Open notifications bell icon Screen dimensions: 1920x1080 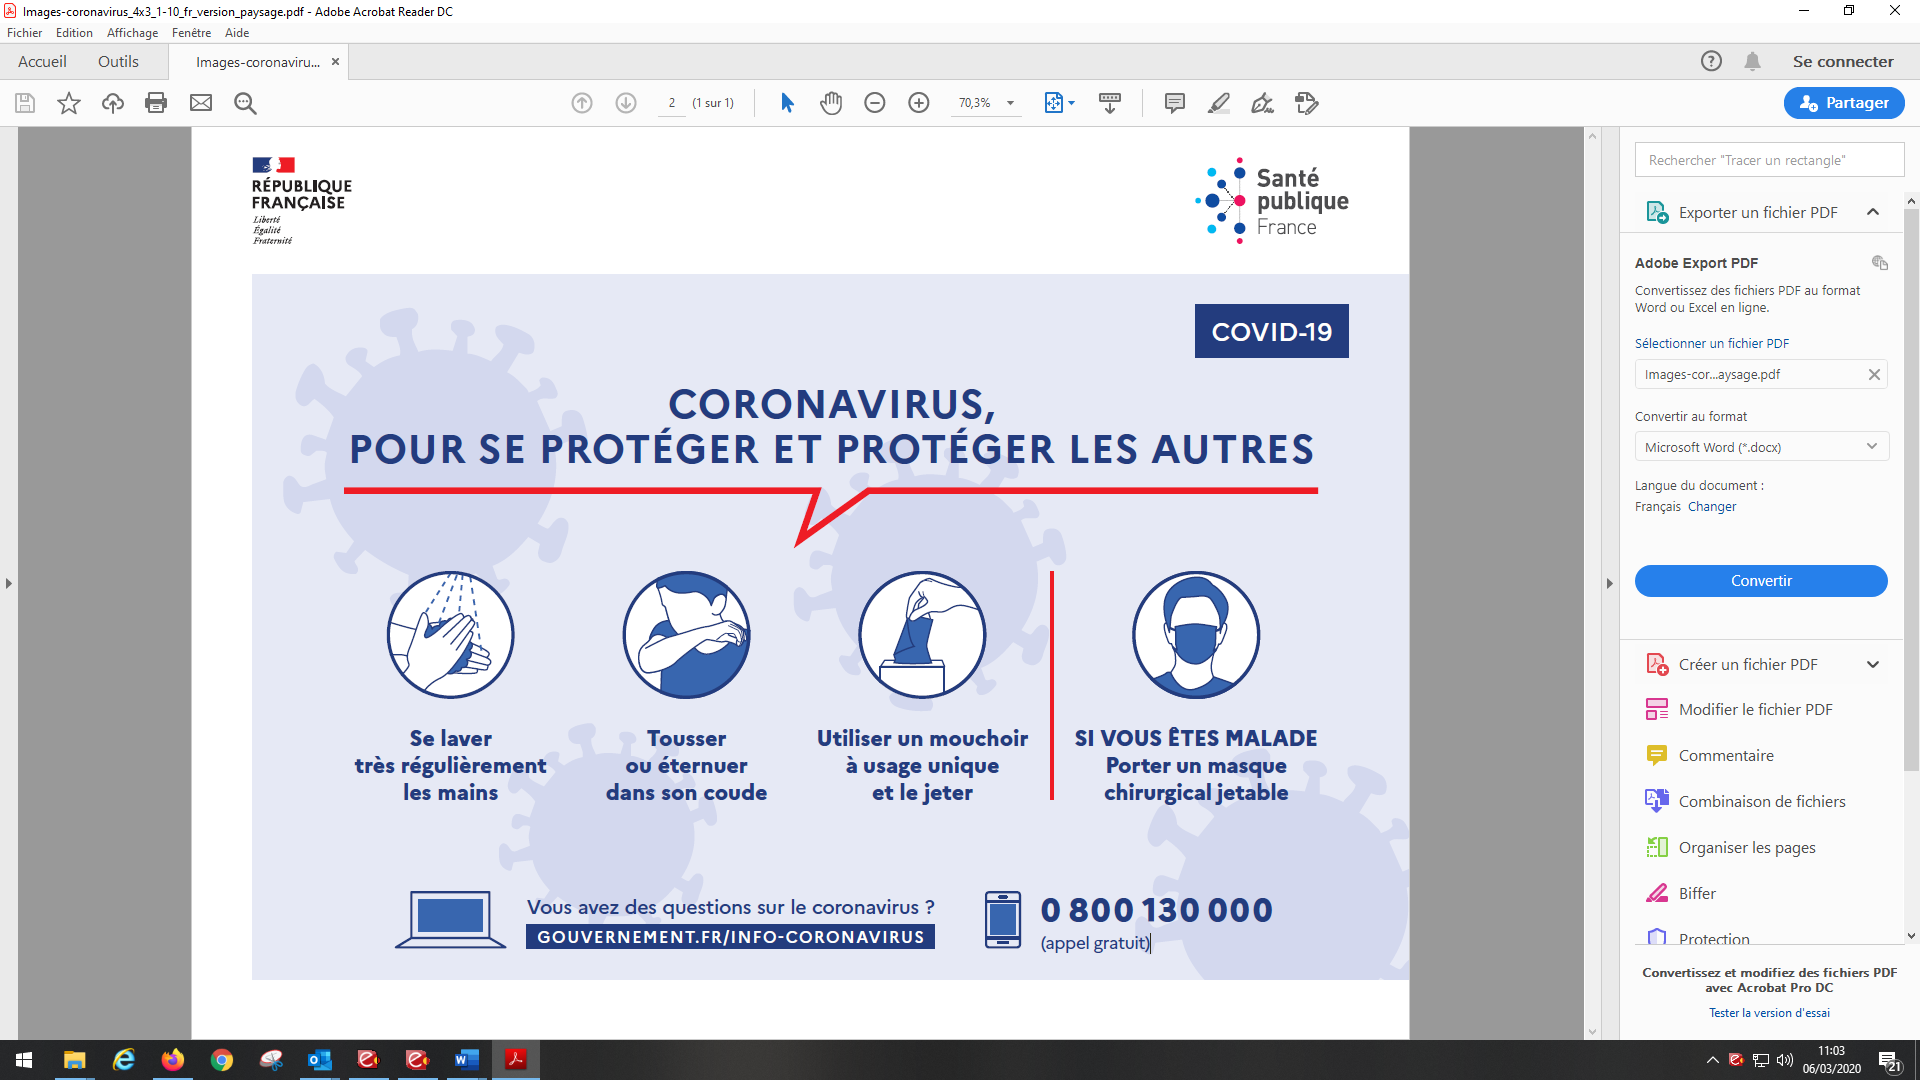pos(1752,62)
